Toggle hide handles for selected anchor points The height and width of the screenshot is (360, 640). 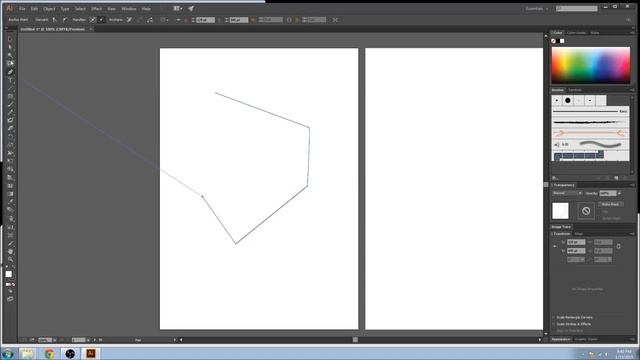pyautogui.click(x=101, y=20)
